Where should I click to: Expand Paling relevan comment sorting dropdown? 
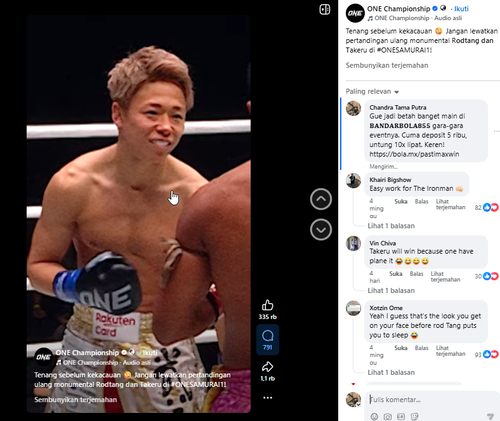pos(372,91)
